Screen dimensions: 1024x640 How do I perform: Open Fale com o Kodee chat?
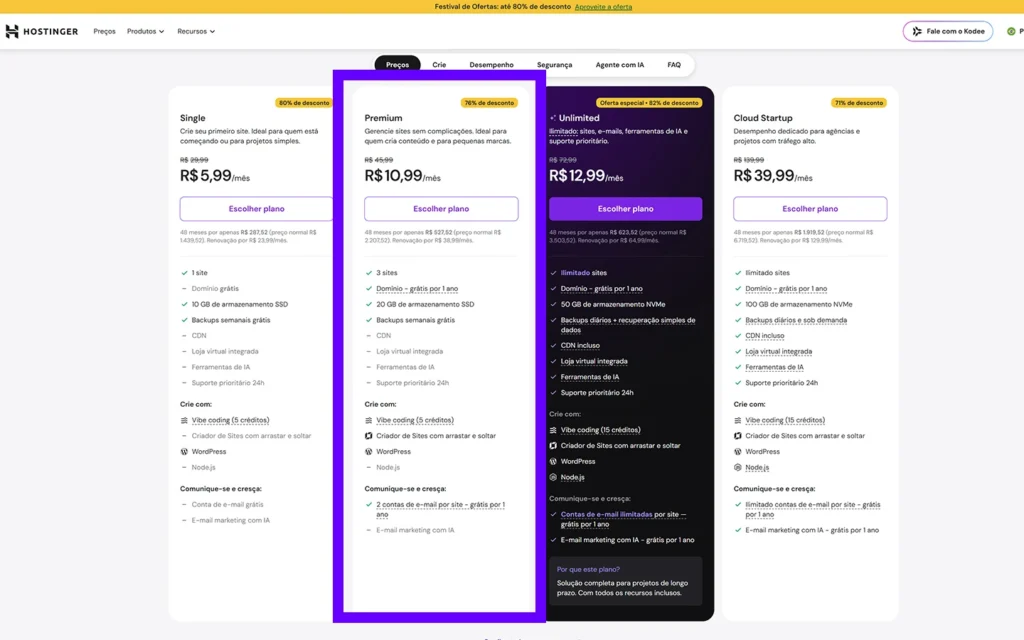948,31
